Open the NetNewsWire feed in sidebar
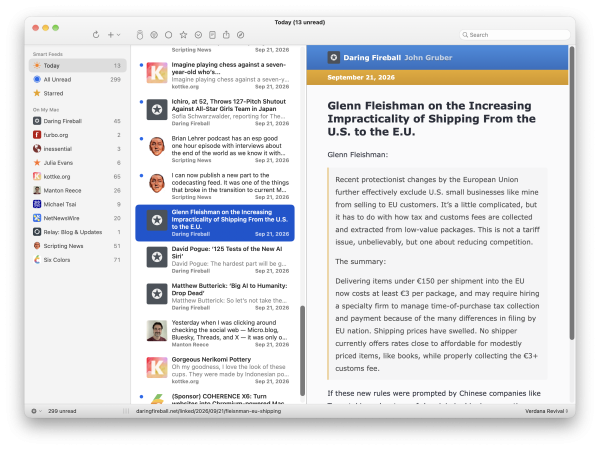 (78, 218)
